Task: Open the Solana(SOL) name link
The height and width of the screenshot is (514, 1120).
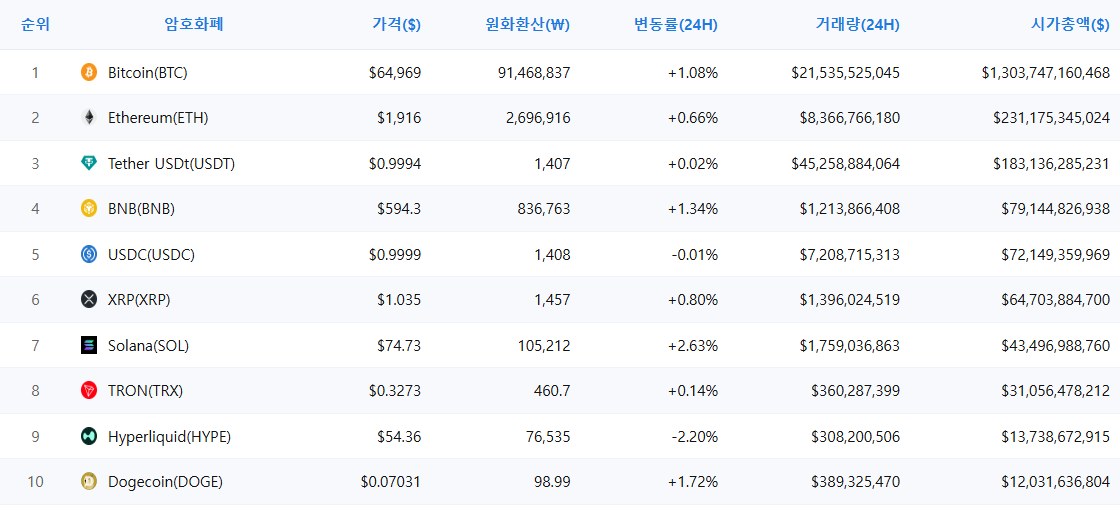Action: [x=149, y=346]
